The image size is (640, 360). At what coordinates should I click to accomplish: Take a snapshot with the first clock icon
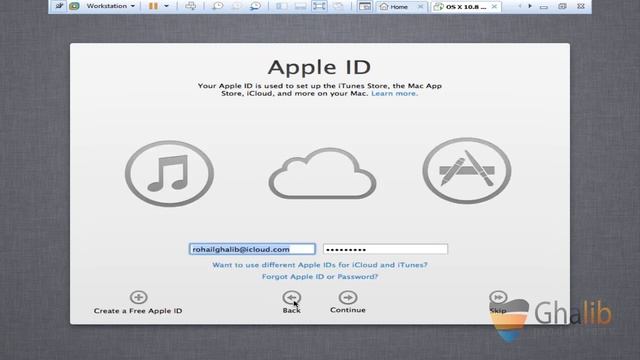point(218,6)
